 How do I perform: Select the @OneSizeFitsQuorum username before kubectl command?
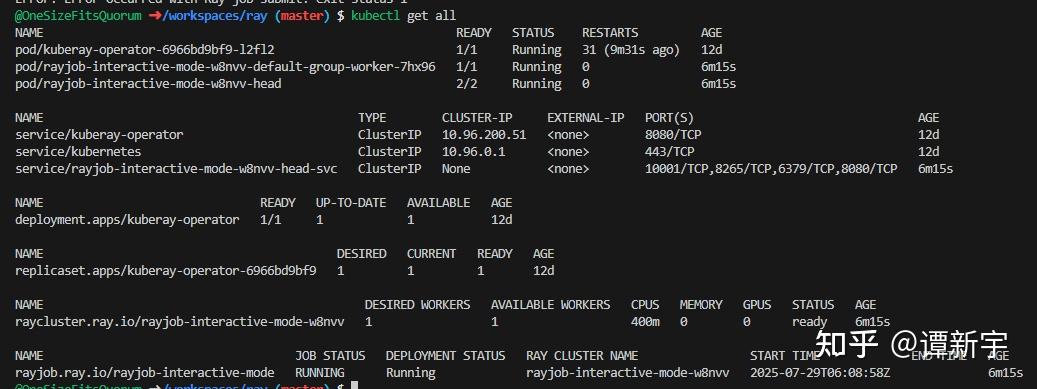coord(78,15)
